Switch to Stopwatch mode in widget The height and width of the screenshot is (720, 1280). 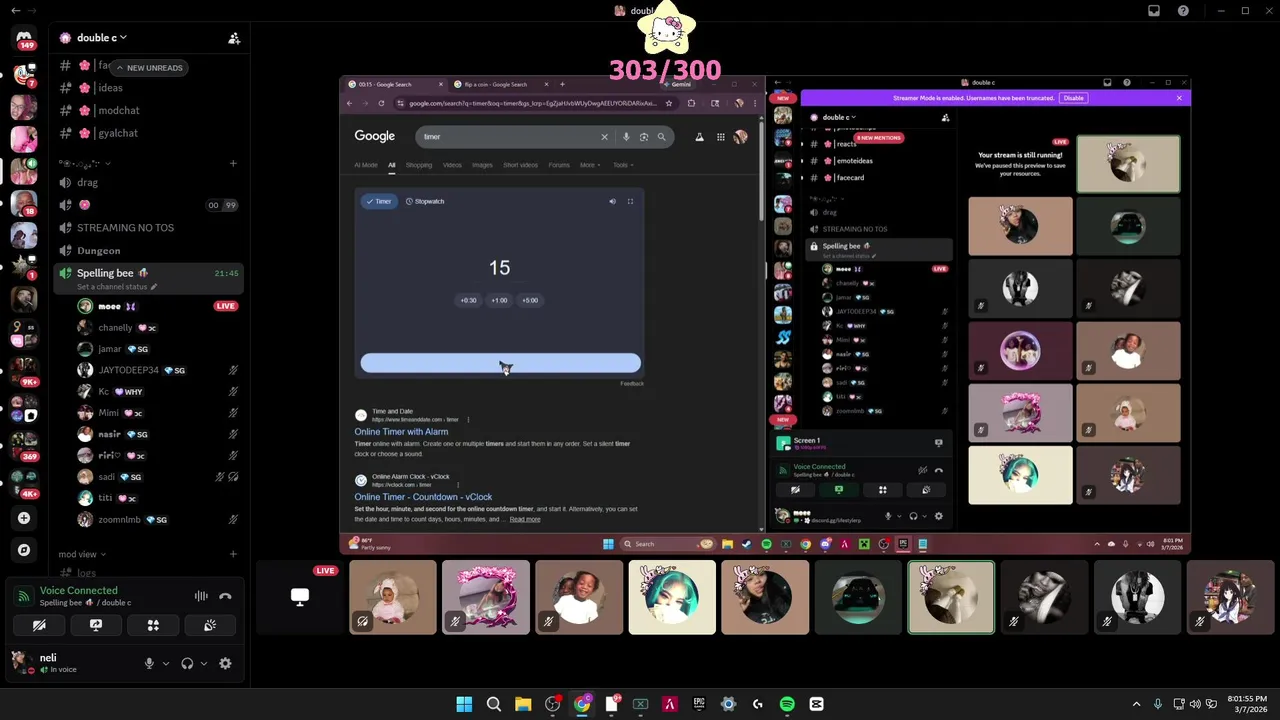(425, 201)
